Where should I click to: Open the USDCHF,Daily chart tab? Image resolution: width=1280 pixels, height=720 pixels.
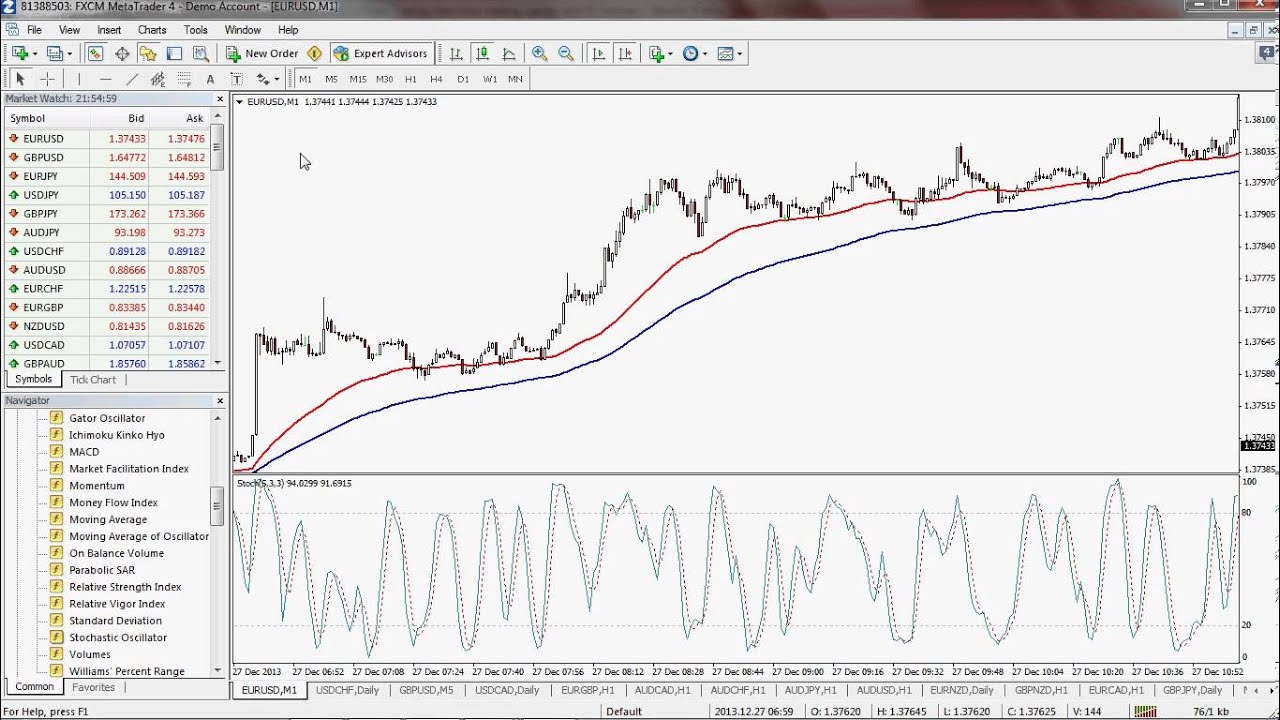347,690
